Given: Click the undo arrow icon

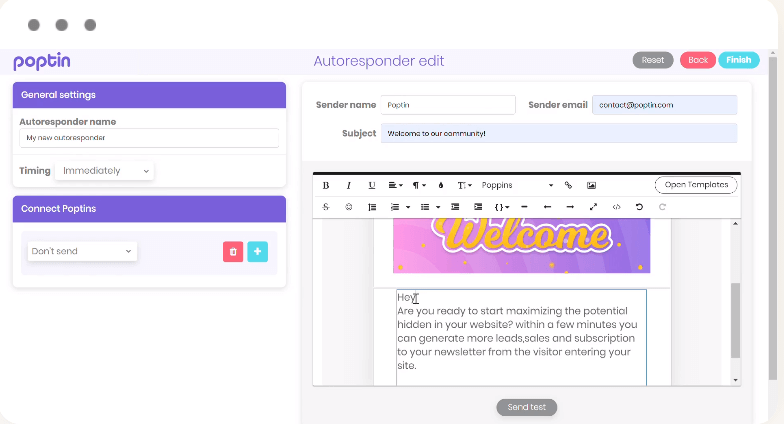Looking at the screenshot, I should click(x=639, y=207).
